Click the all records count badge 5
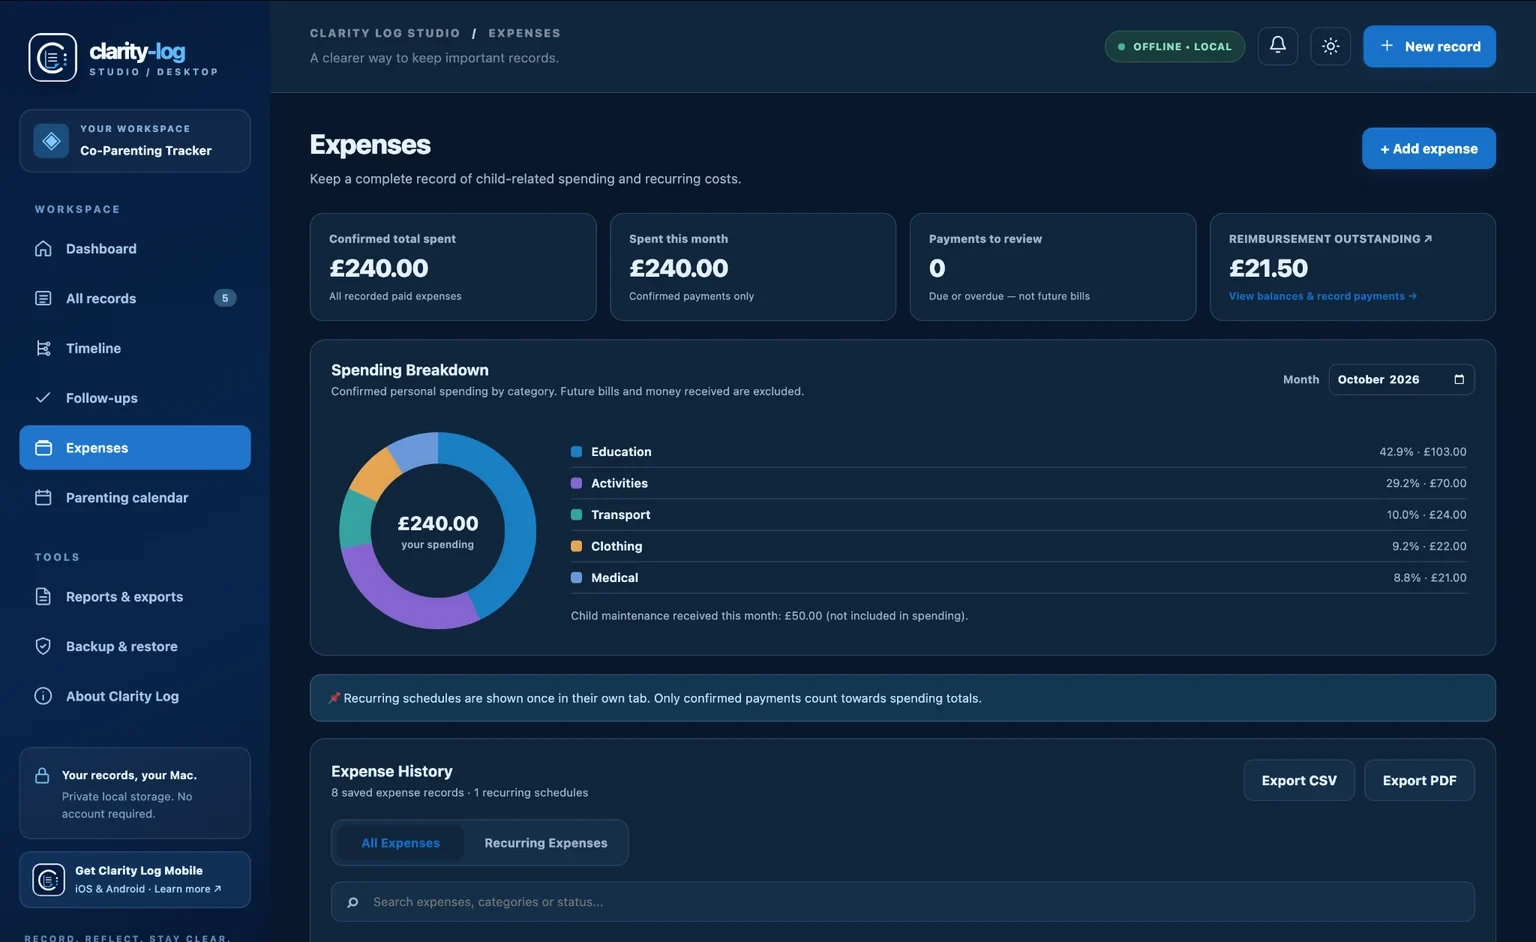Screen dimensions: 1536x942 tap(225, 298)
